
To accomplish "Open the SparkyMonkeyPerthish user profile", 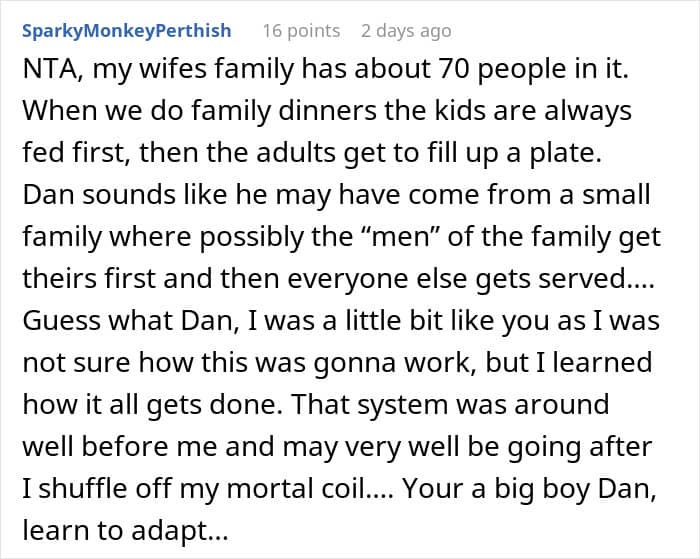I will [126, 31].
